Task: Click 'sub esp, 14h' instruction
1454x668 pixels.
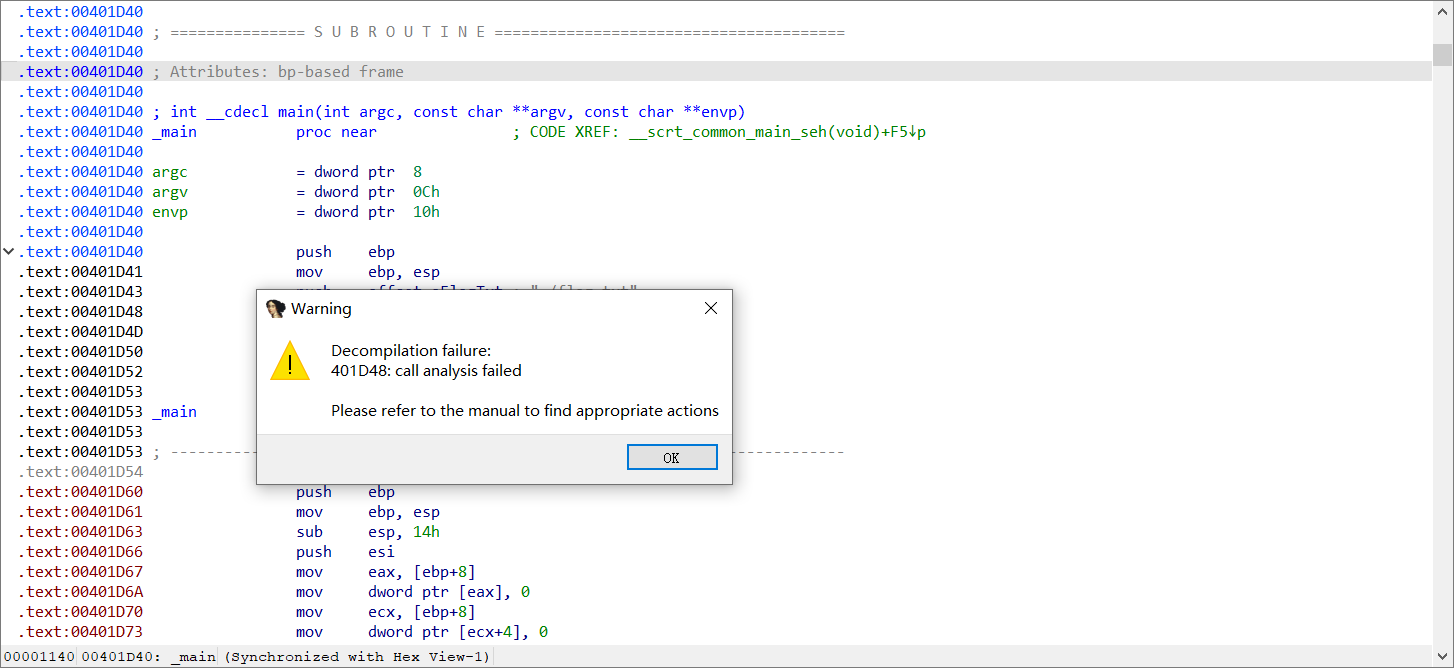Action: tap(368, 532)
